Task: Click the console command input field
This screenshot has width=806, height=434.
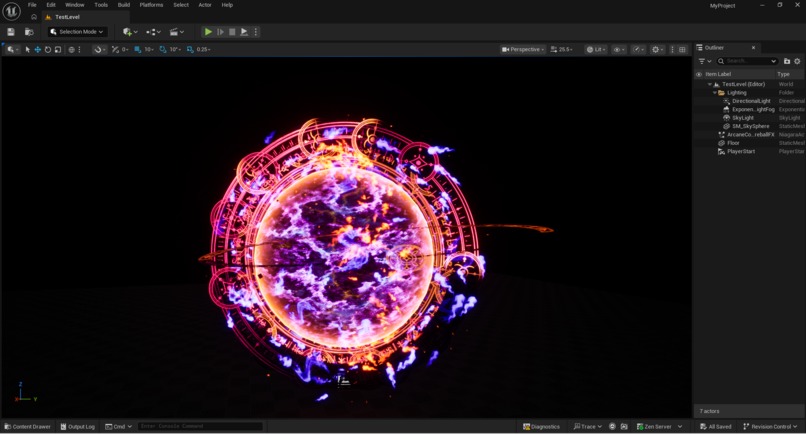Action: click(200, 426)
